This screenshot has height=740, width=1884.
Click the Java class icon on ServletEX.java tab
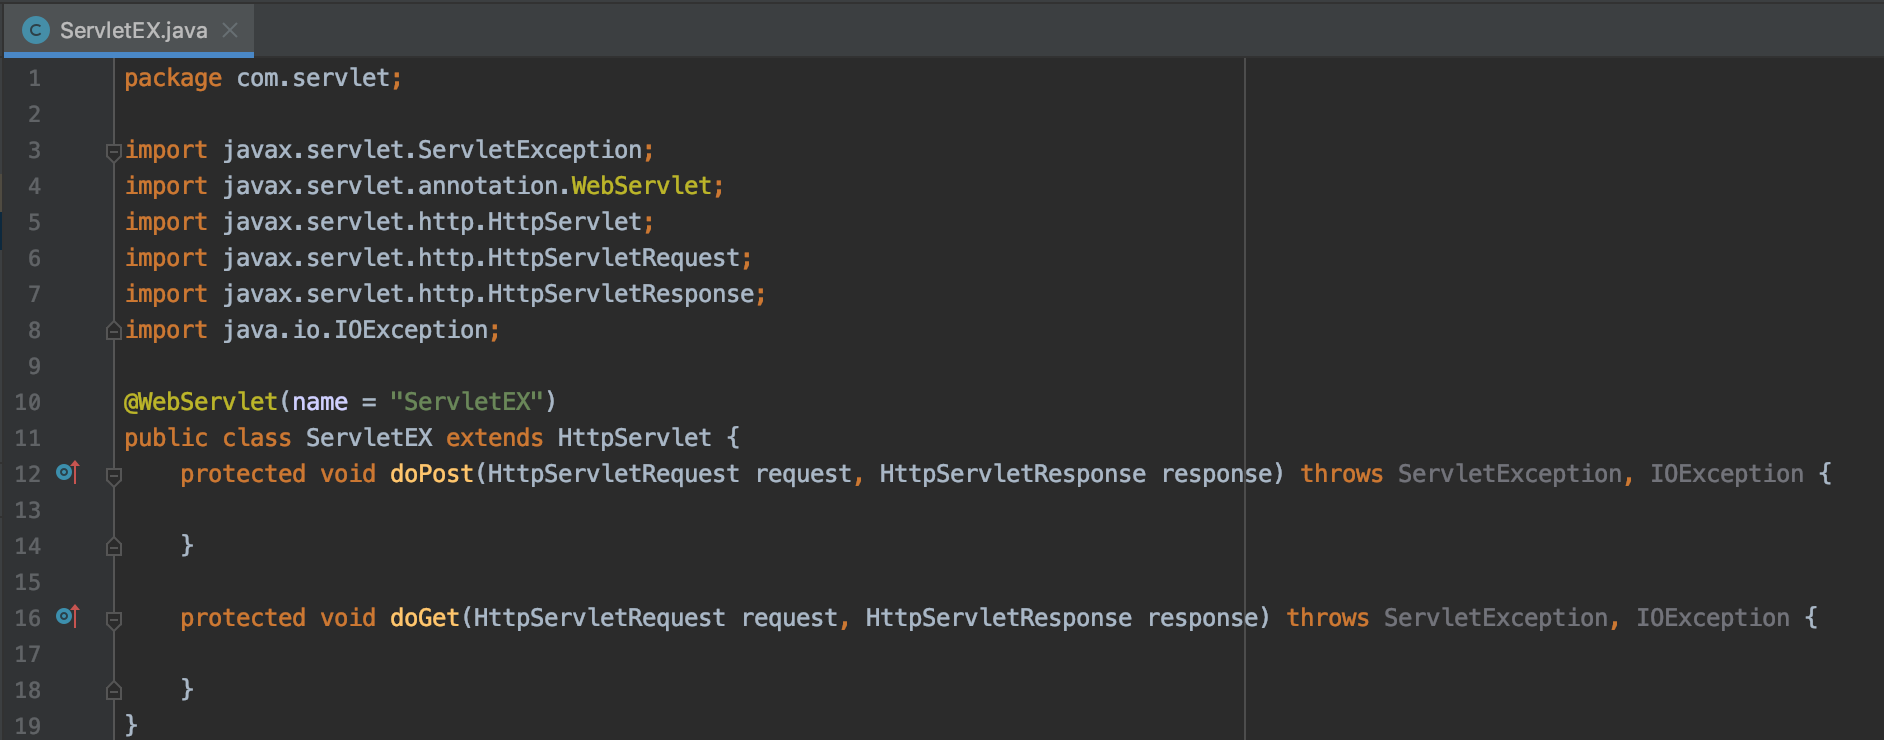coord(35,30)
